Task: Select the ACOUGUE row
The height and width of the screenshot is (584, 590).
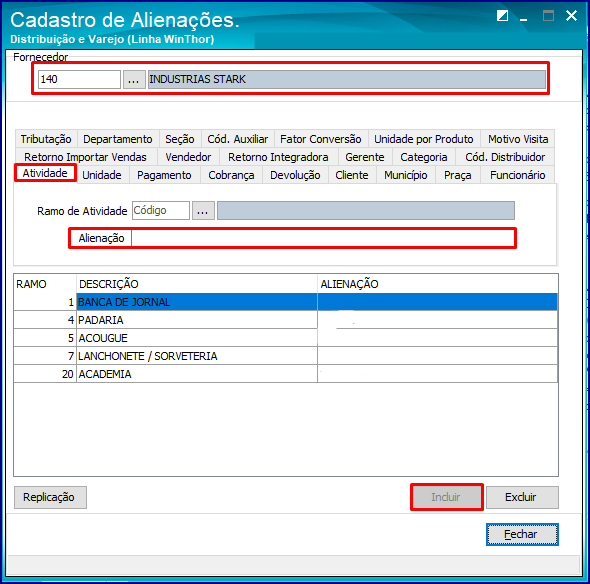Action: click(286, 338)
